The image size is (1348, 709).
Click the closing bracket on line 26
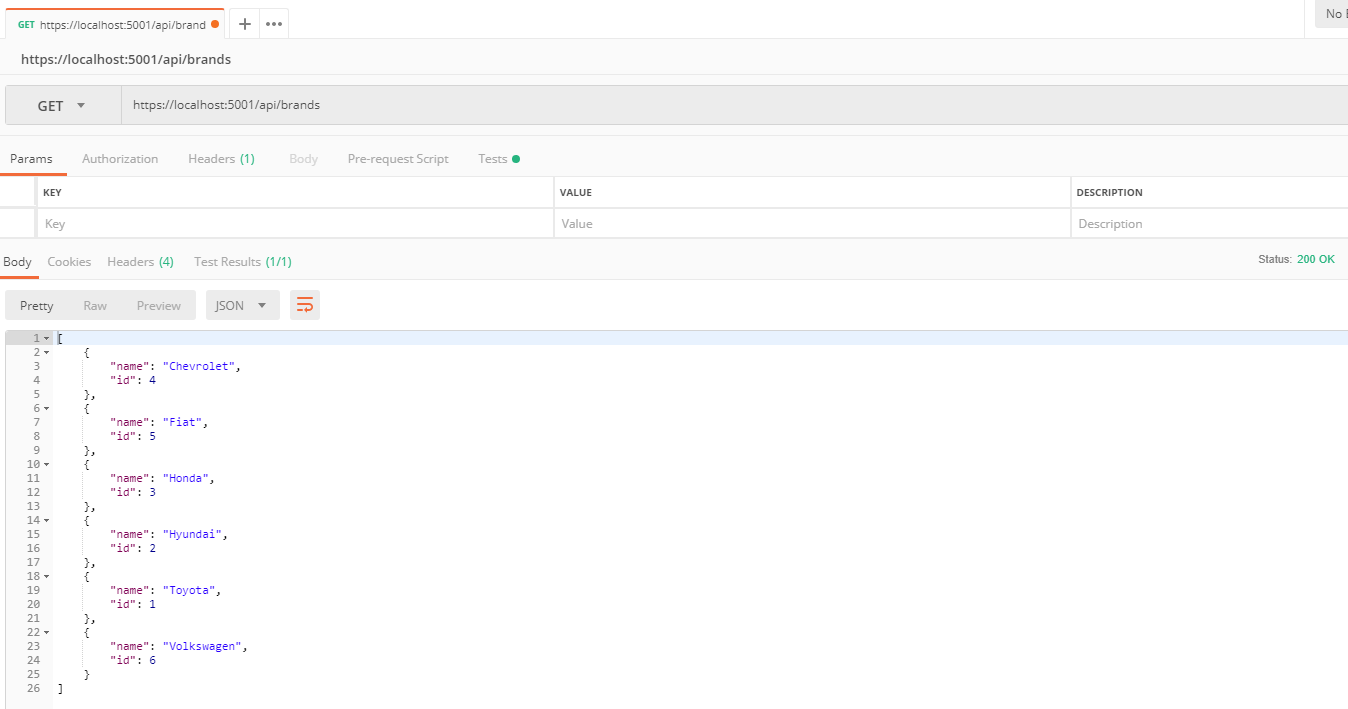[60, 688]
